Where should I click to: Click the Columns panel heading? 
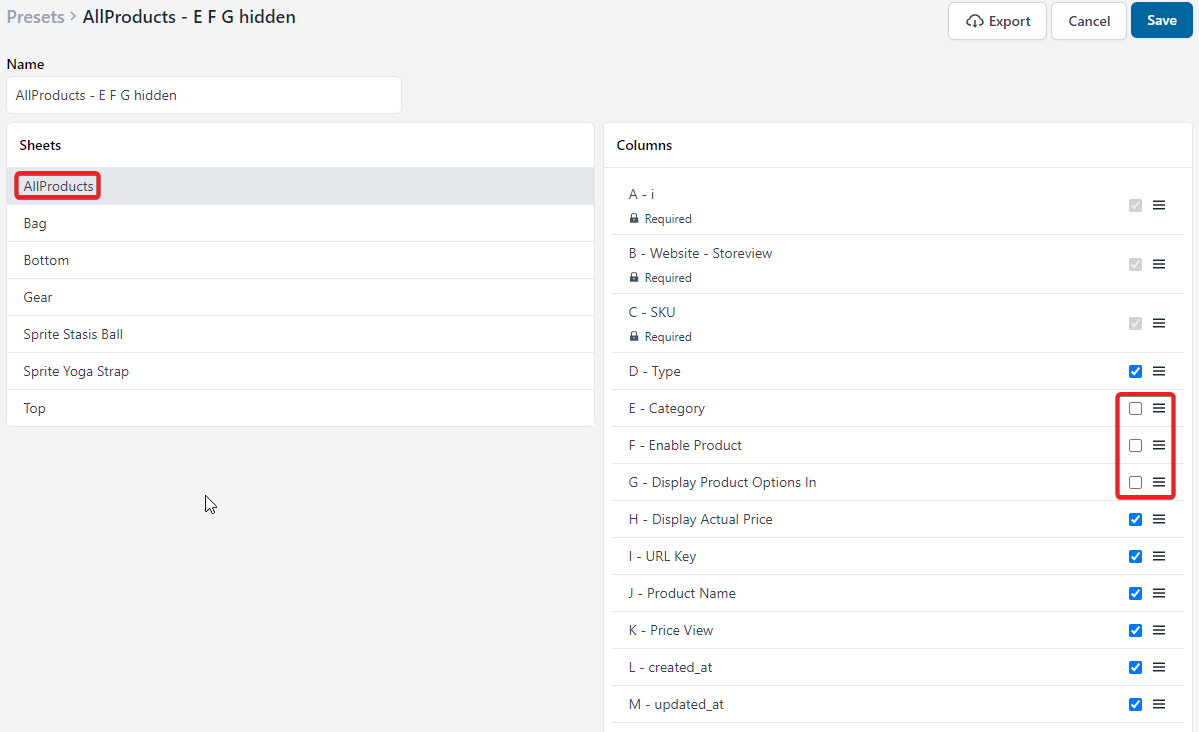pyautogui.click(x=645, y=145)
